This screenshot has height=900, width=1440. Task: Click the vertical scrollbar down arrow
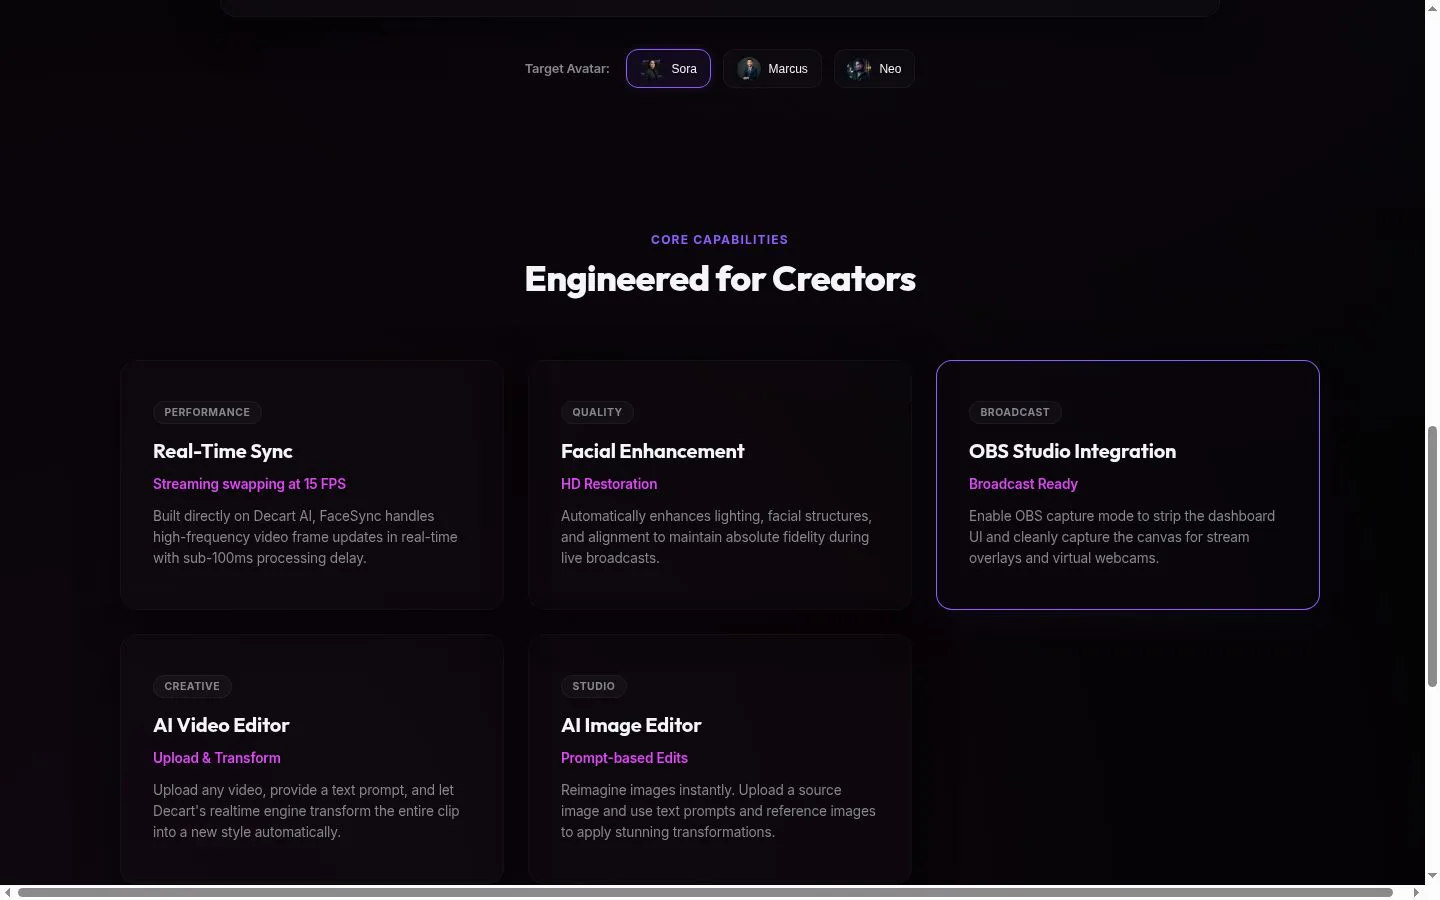pos(1432,876)
